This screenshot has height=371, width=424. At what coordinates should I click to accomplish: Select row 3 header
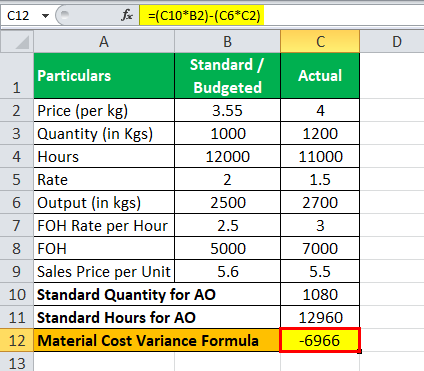pos(17,133)
